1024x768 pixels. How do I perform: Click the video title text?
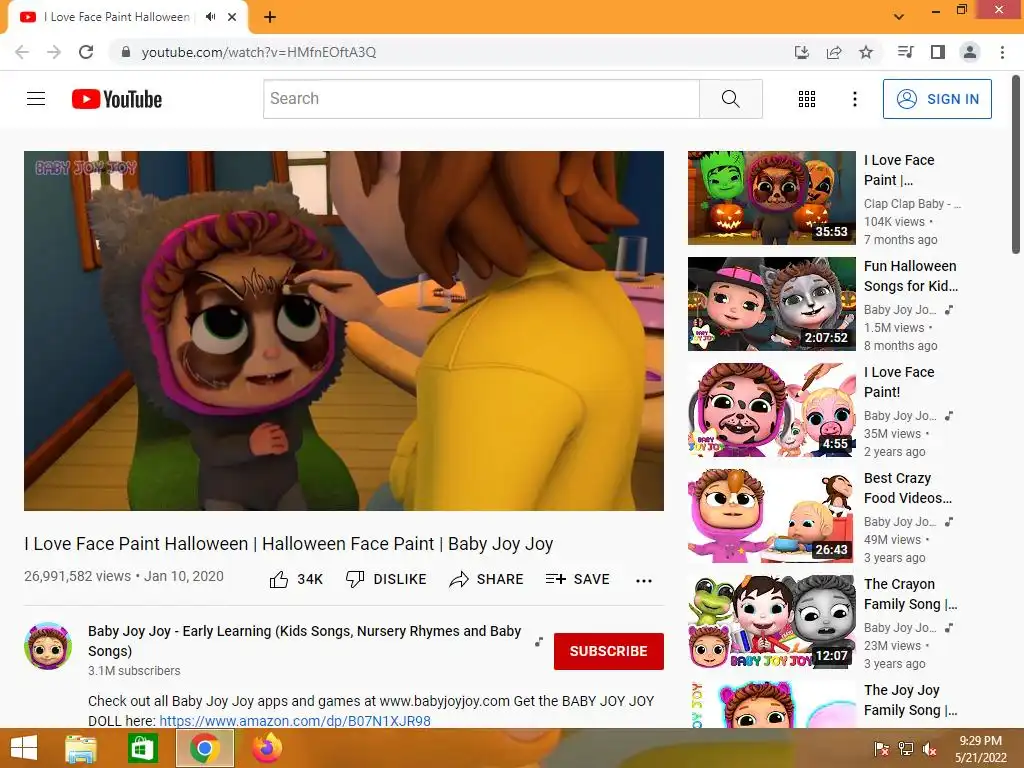(x=289, y=543)
